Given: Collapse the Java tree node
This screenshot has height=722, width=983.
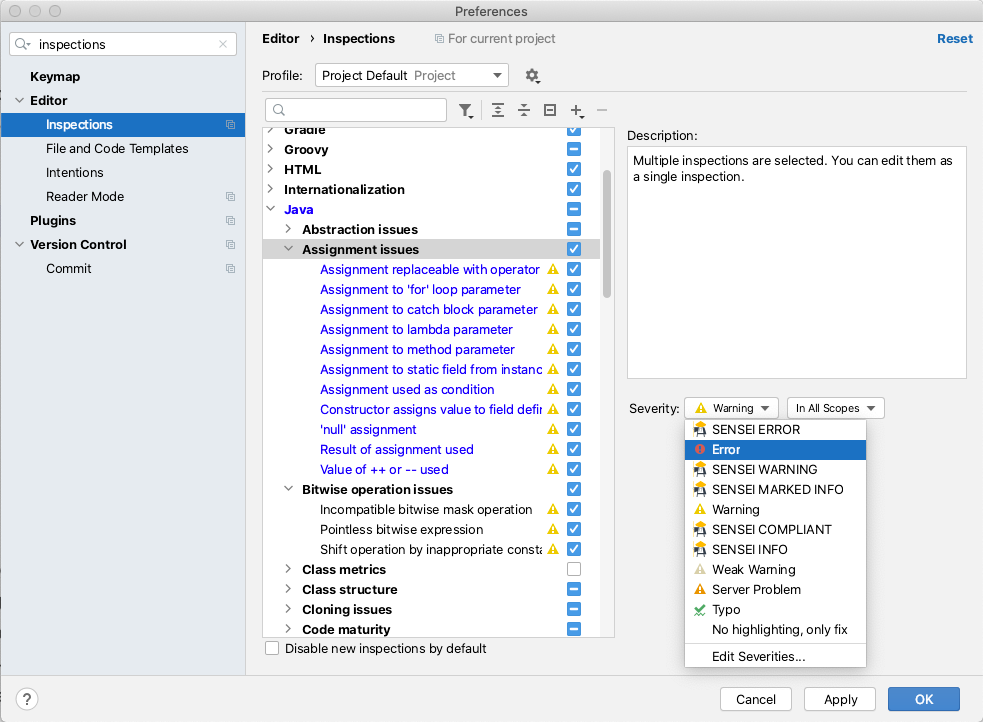Looking at the screenshot, I should click(x=271, y=209).
